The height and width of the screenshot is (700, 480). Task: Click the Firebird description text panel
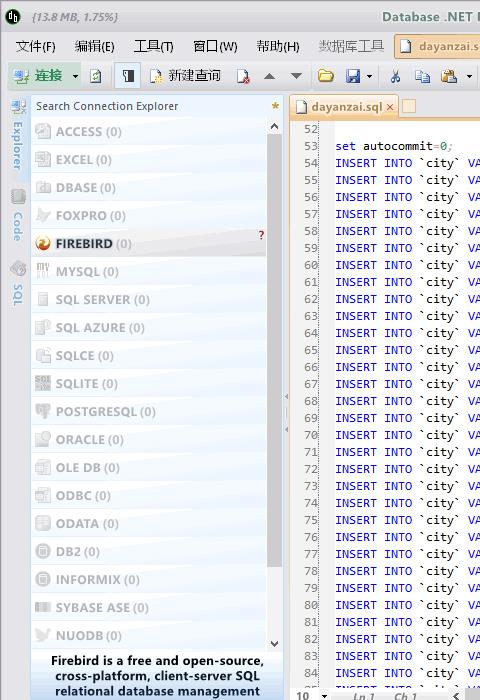tap(157, 676)
